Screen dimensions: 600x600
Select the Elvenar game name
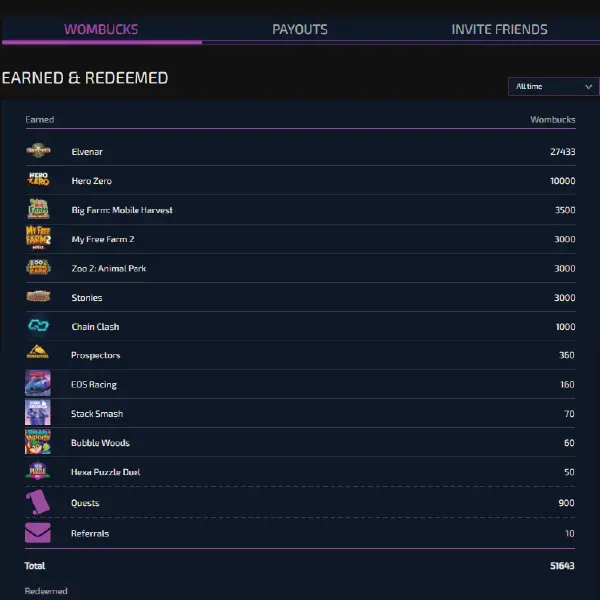(87, 152)
